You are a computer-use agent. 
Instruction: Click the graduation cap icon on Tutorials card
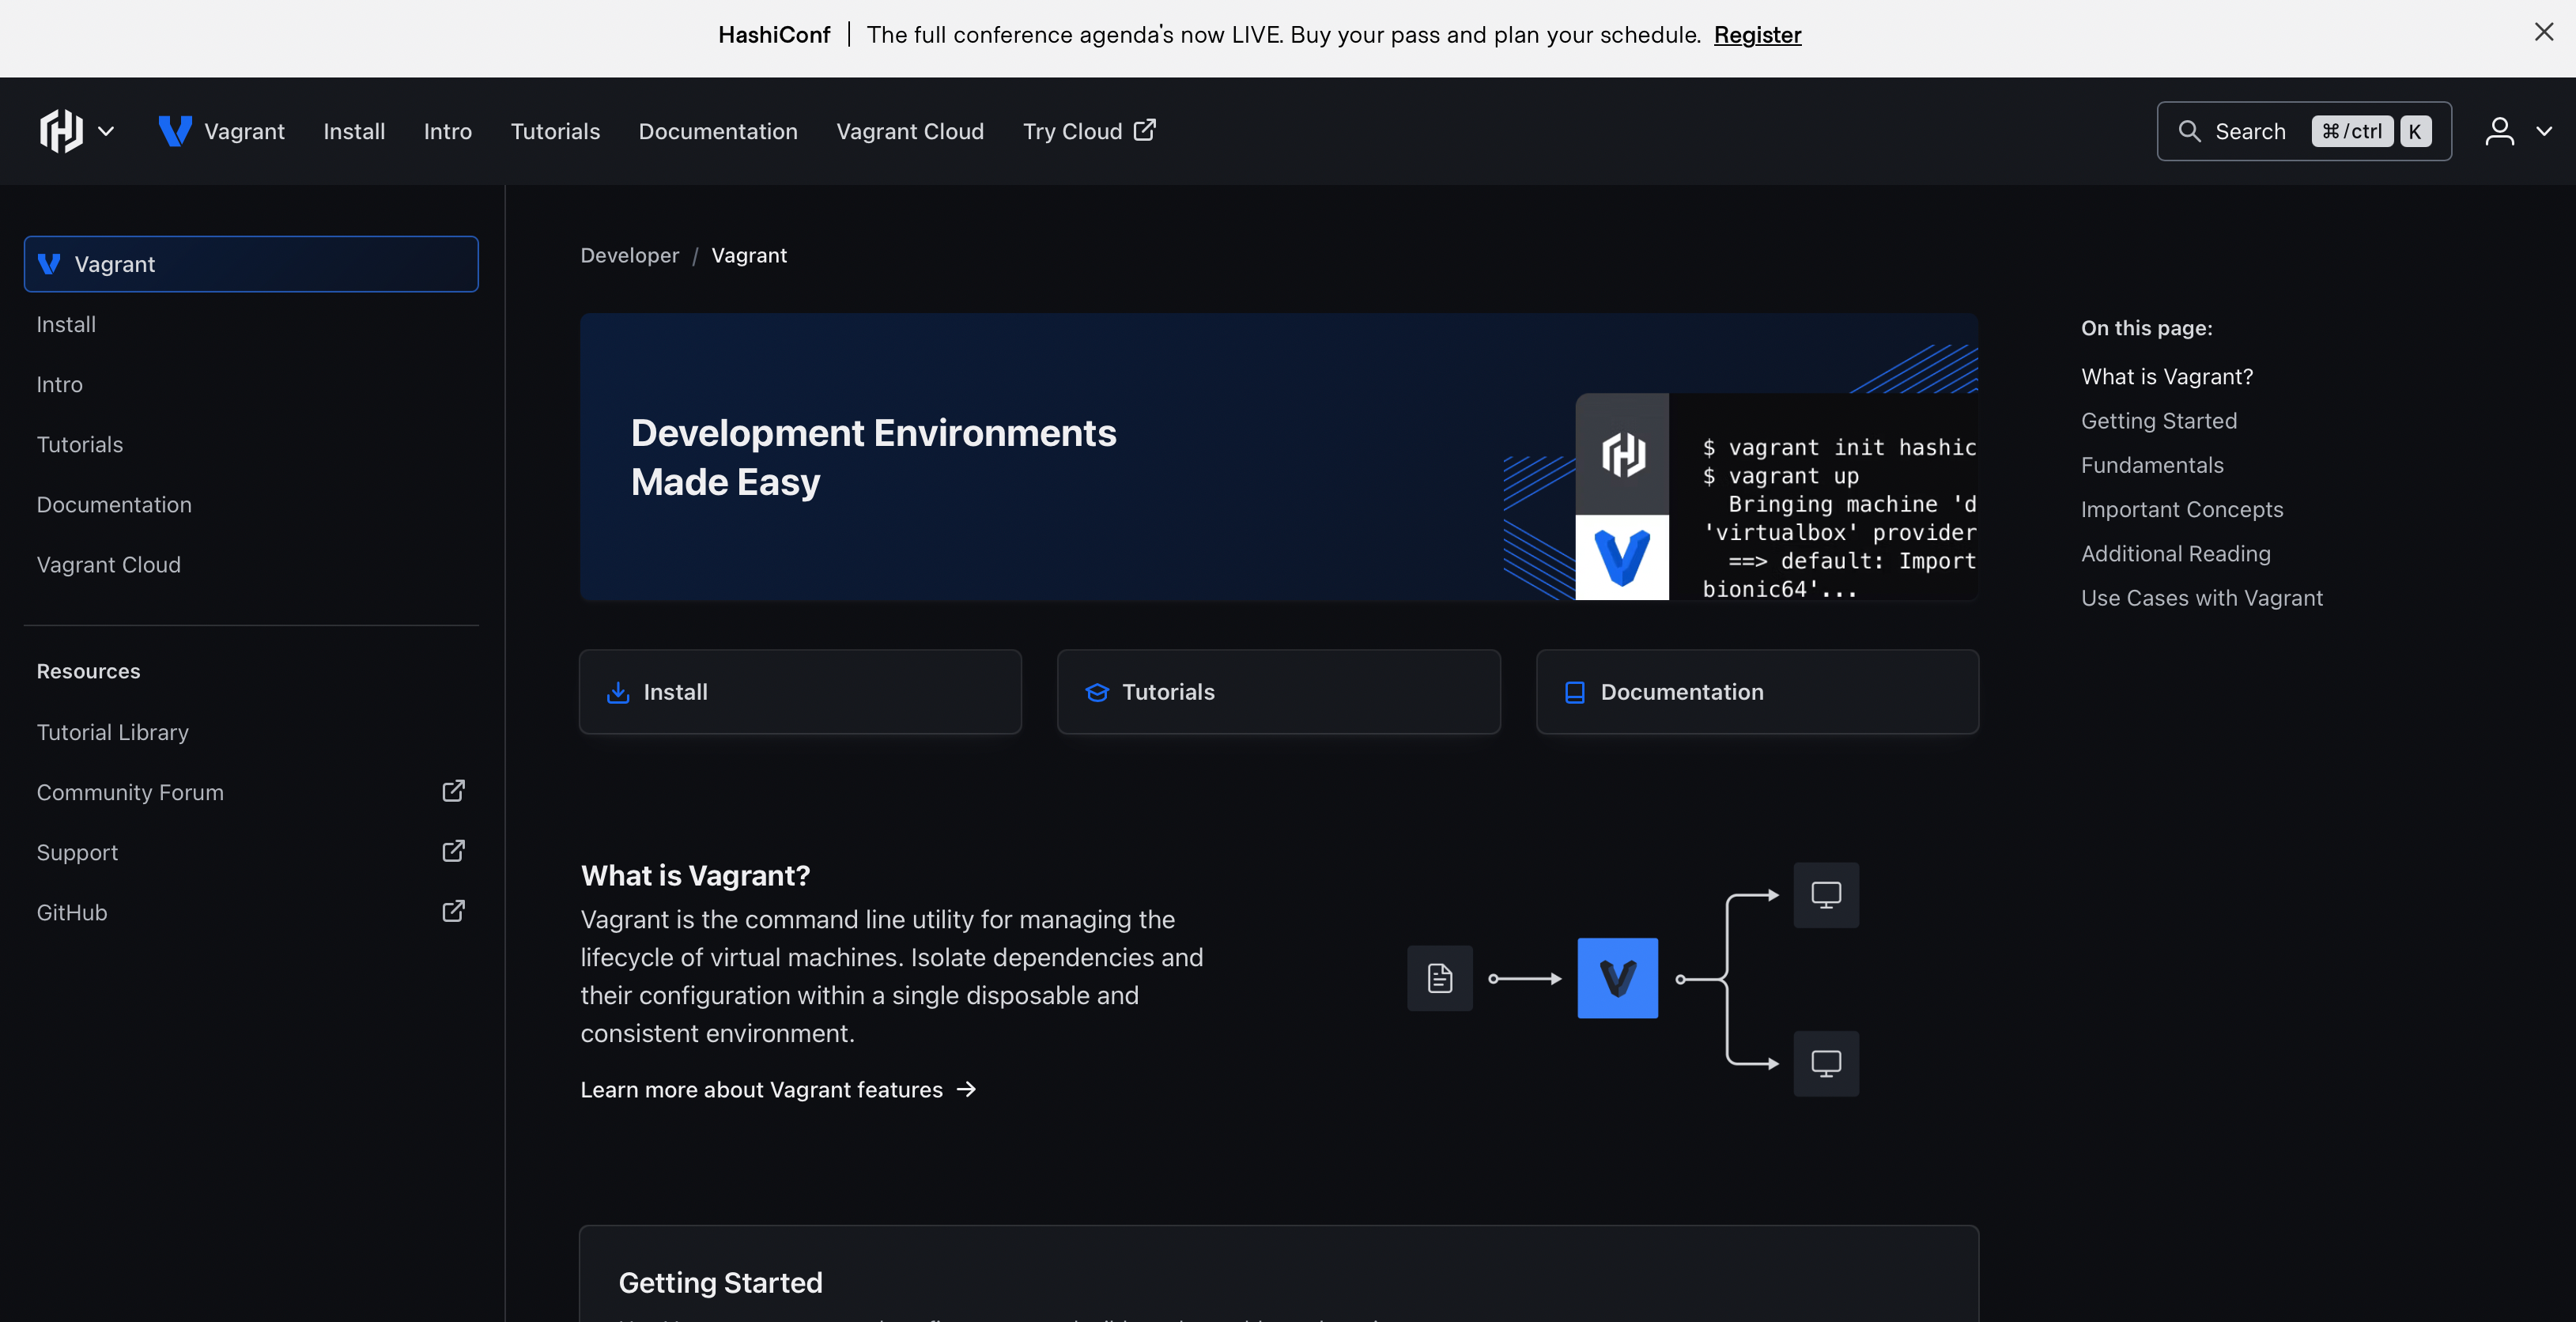point(1097,692)
